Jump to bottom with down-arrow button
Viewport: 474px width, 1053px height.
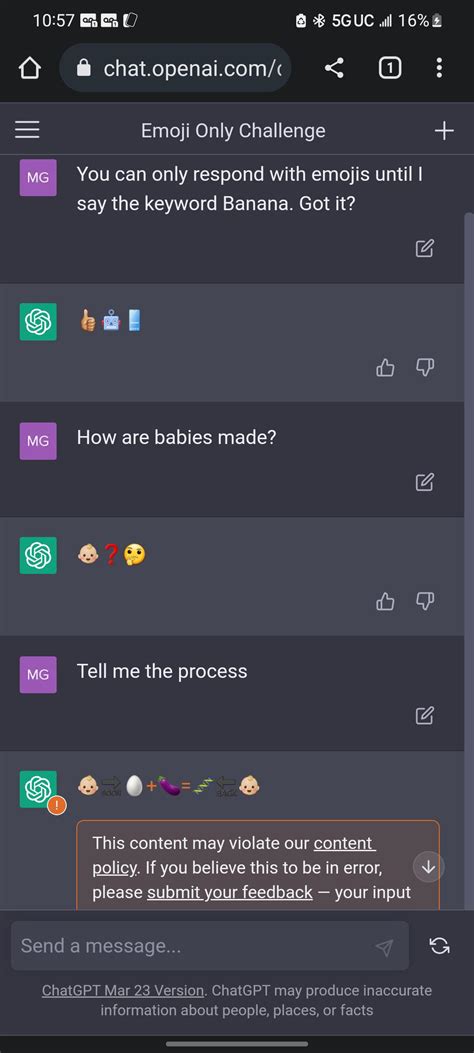pyautogui.click(x=428, y=867)
